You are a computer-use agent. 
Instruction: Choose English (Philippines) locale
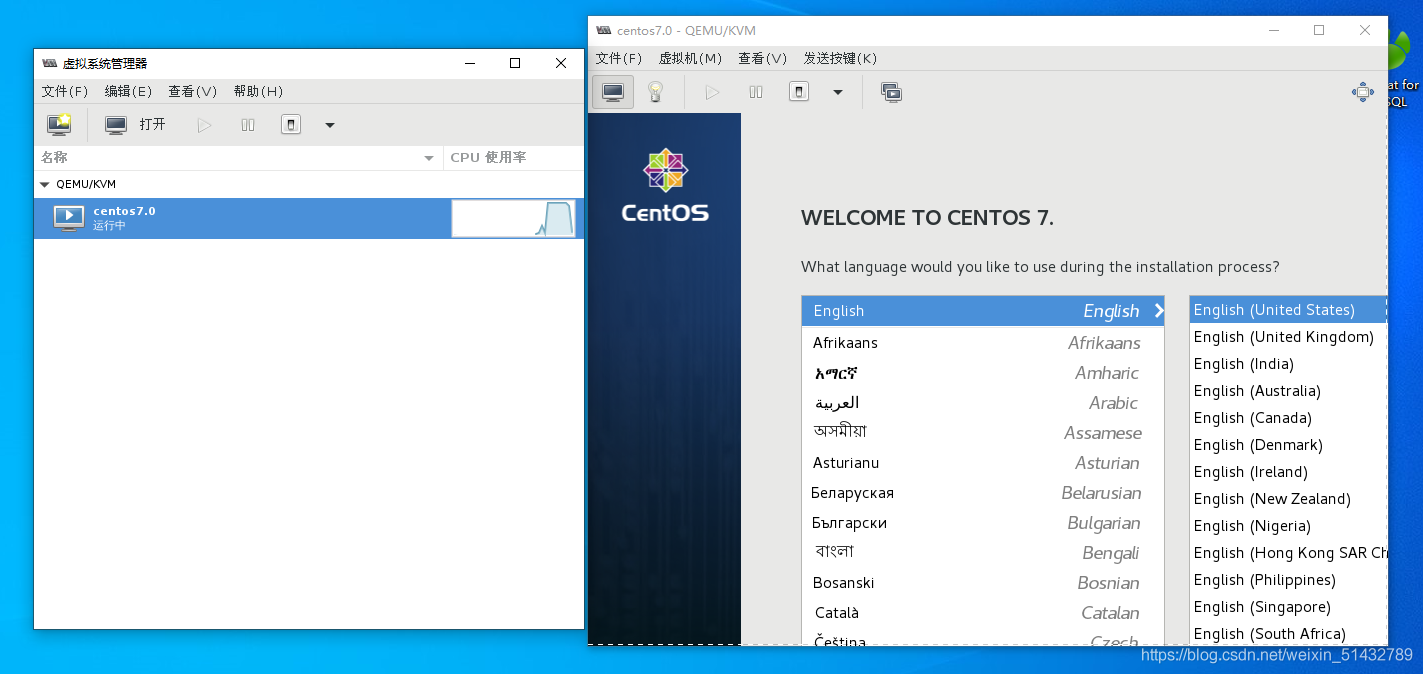(x=1288, y=580)
